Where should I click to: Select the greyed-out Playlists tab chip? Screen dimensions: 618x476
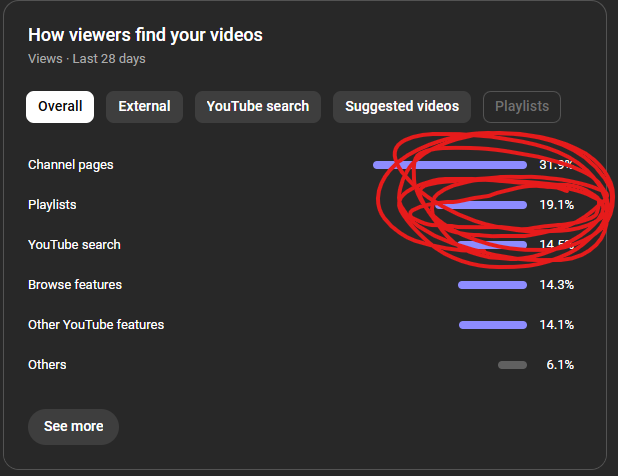[x=522, y=106]
